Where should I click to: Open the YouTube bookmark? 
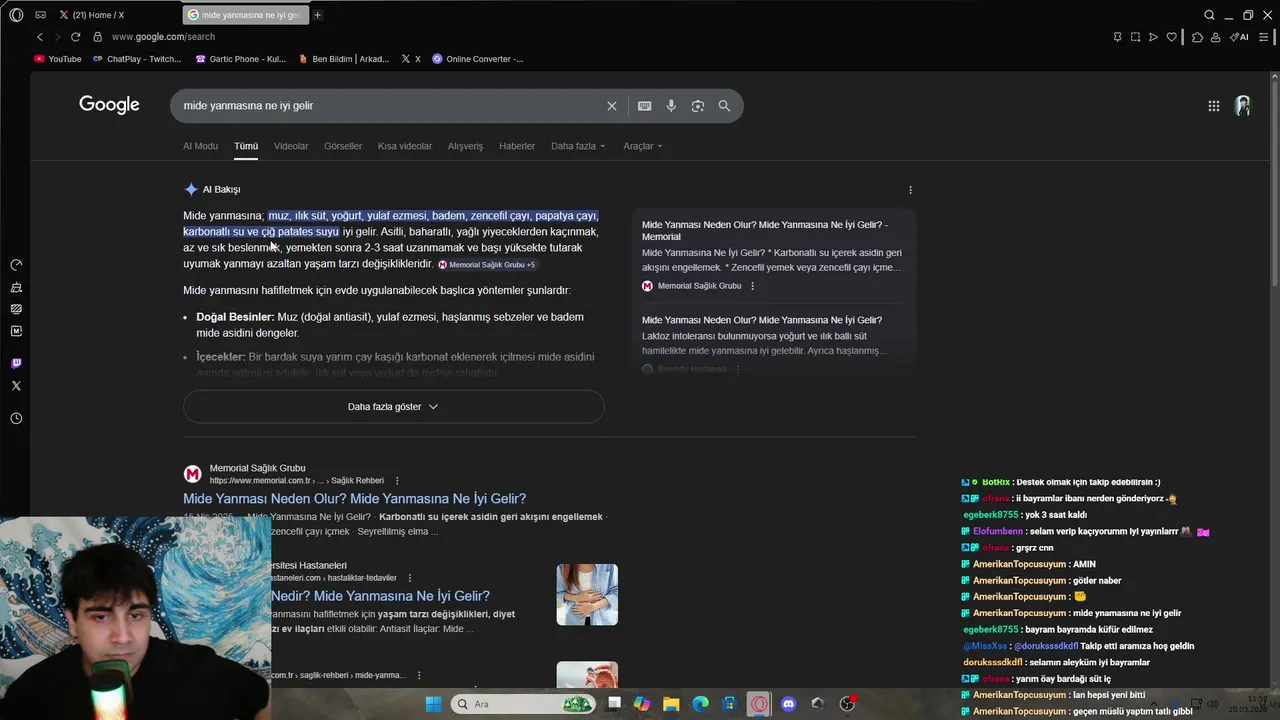coord(58,59)
